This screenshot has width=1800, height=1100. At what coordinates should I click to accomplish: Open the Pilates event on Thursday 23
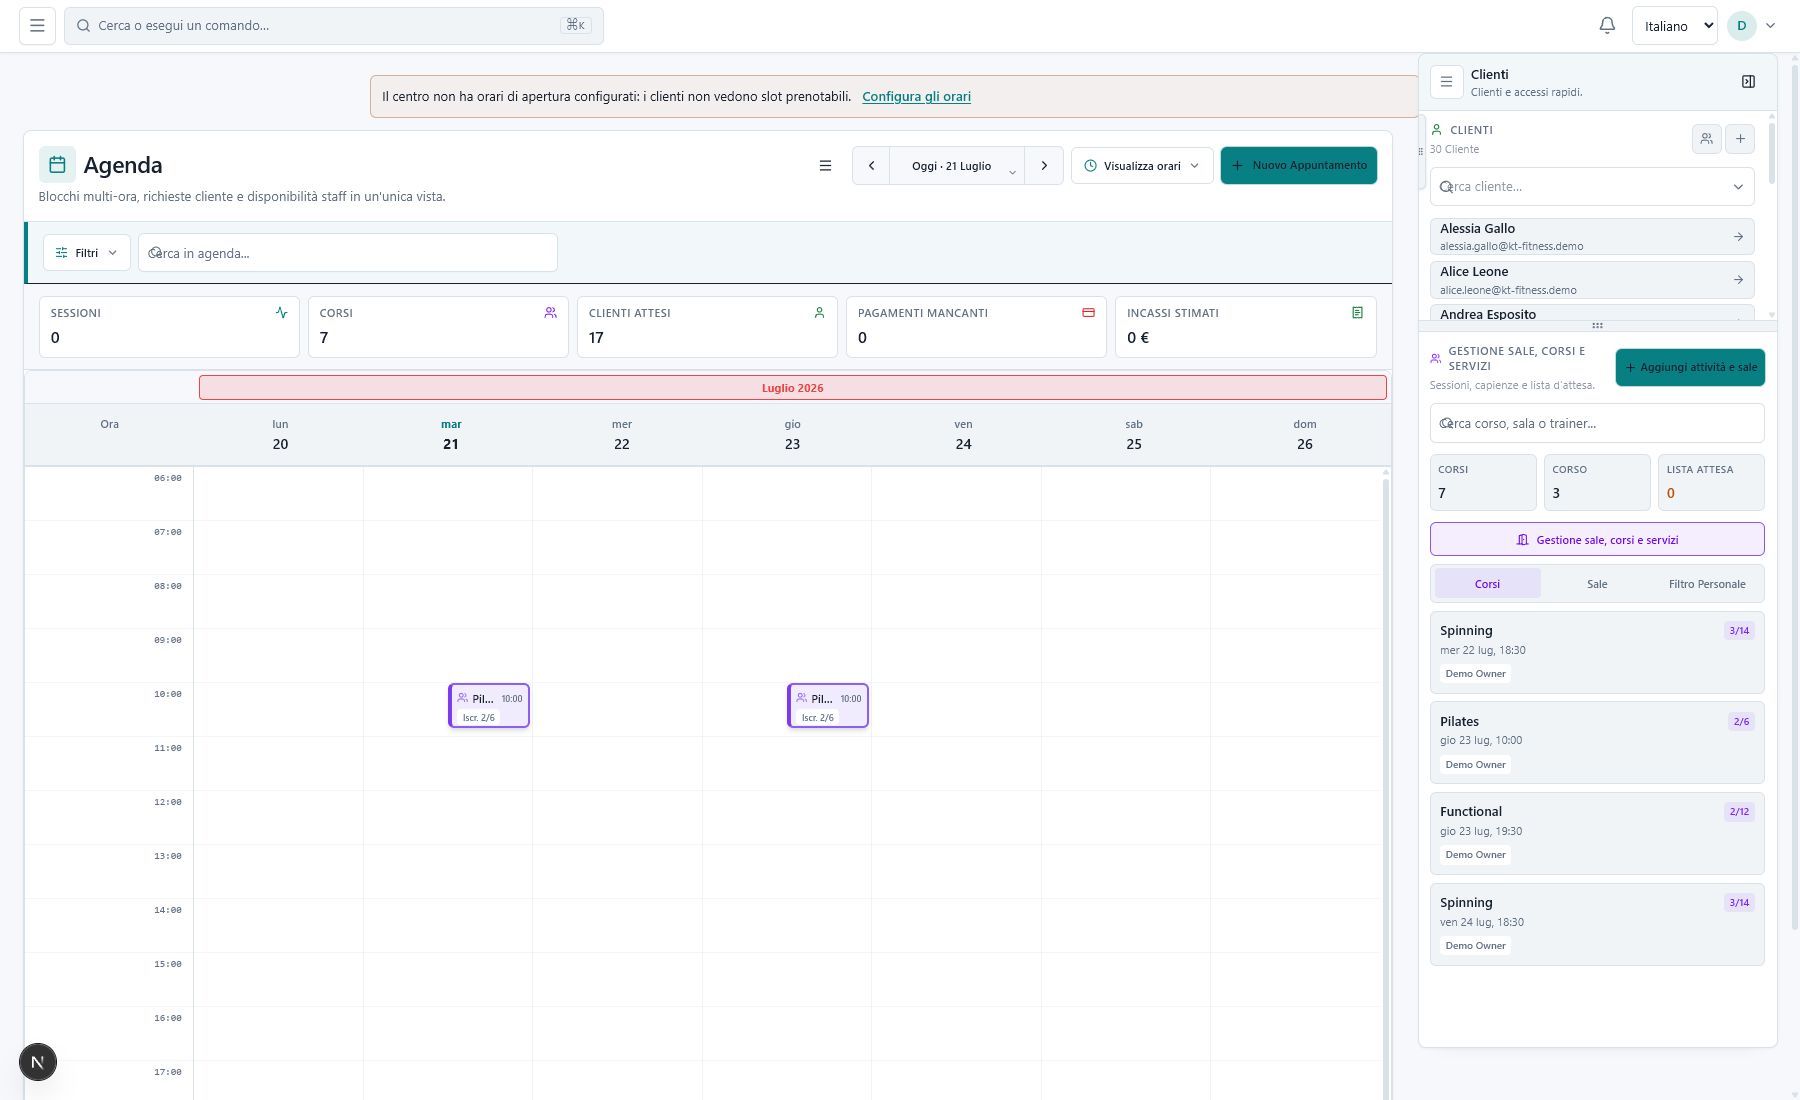point(828,706)
